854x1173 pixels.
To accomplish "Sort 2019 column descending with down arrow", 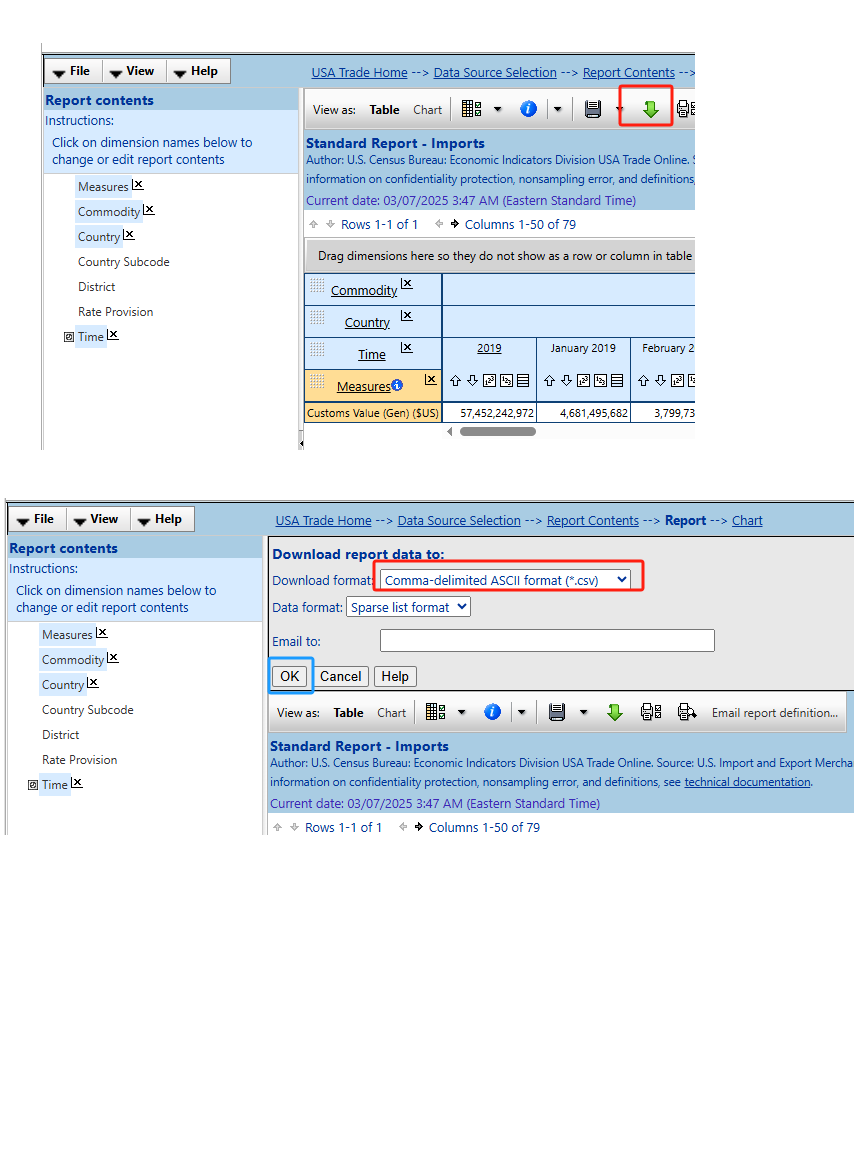I will tap(473, 381).
